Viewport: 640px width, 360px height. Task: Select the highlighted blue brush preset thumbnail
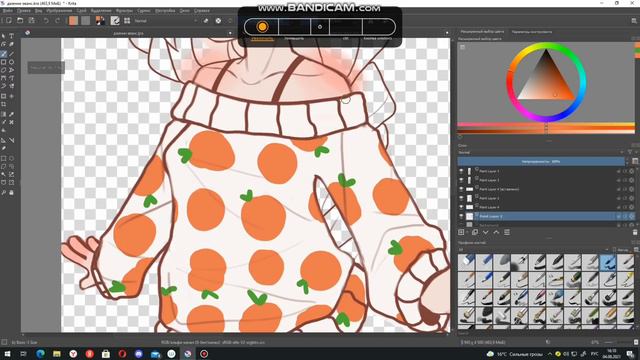[x=608, y=262]
